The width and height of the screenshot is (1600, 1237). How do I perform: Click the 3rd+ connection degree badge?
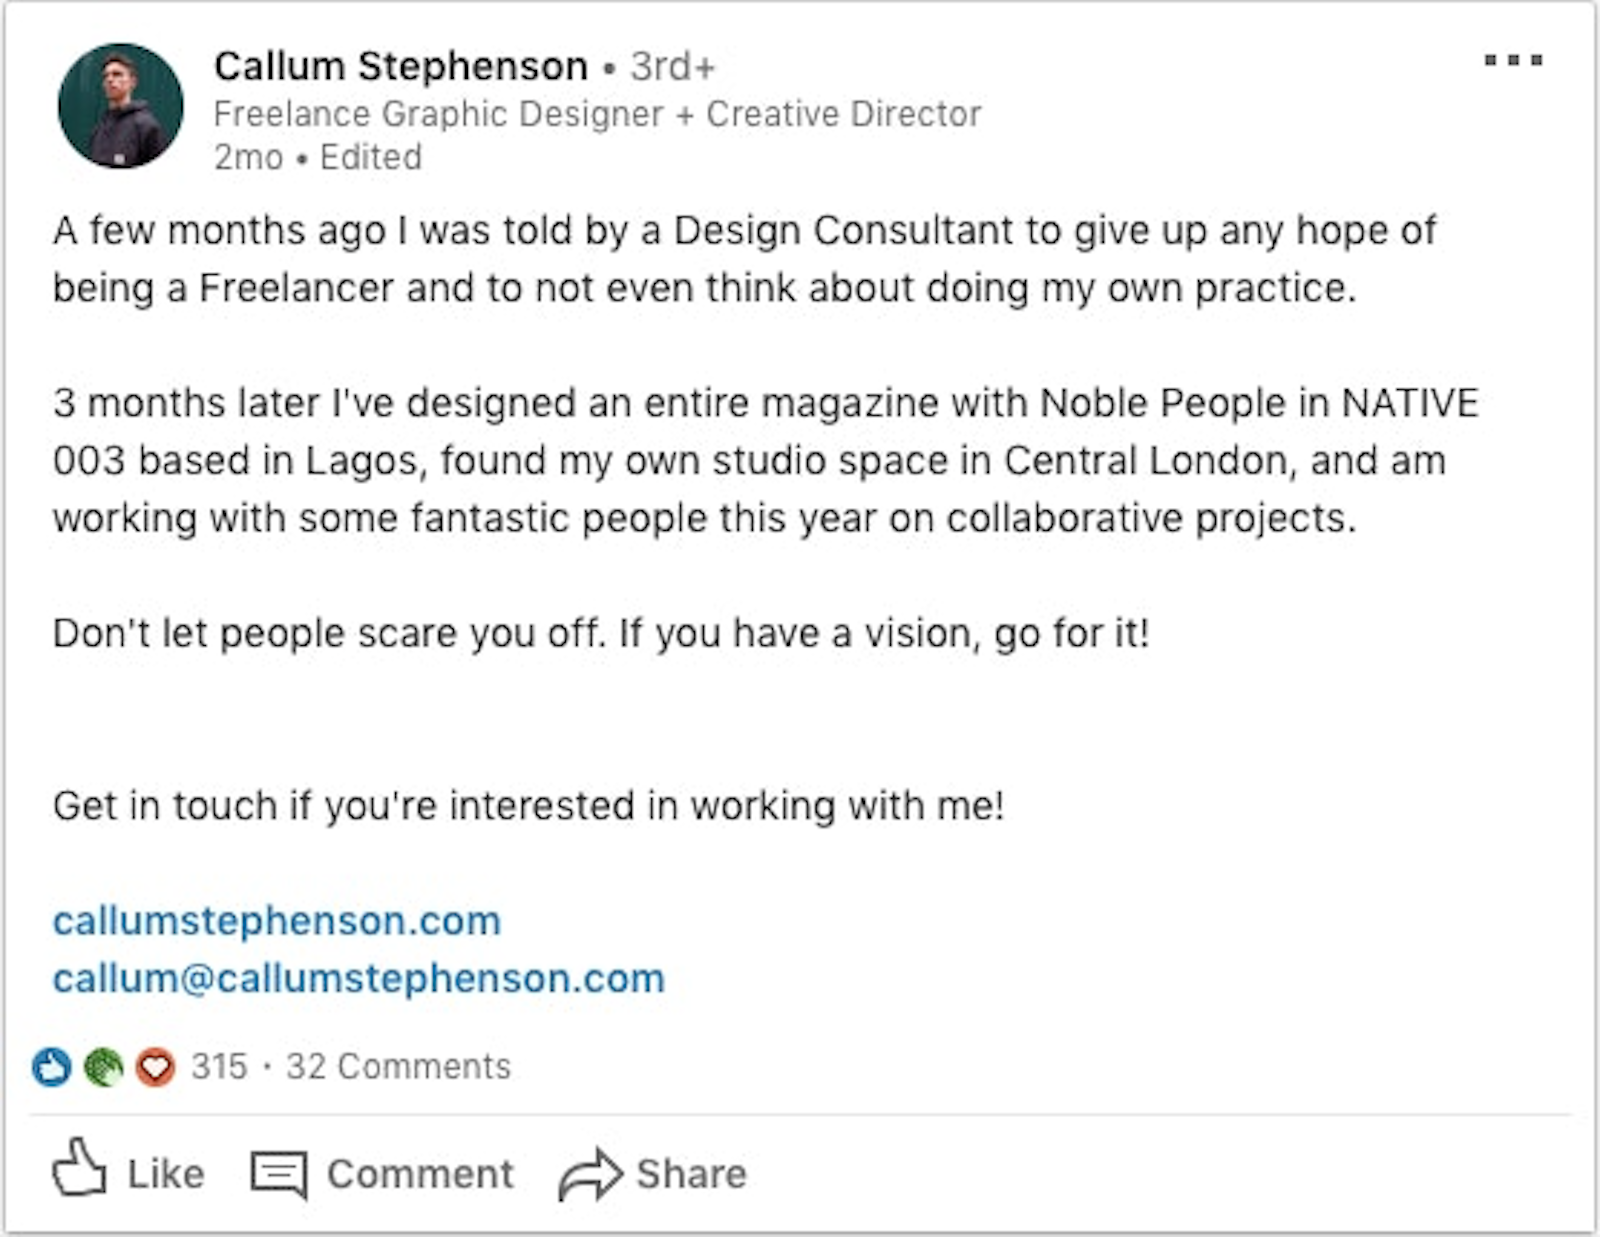point(673,67)
